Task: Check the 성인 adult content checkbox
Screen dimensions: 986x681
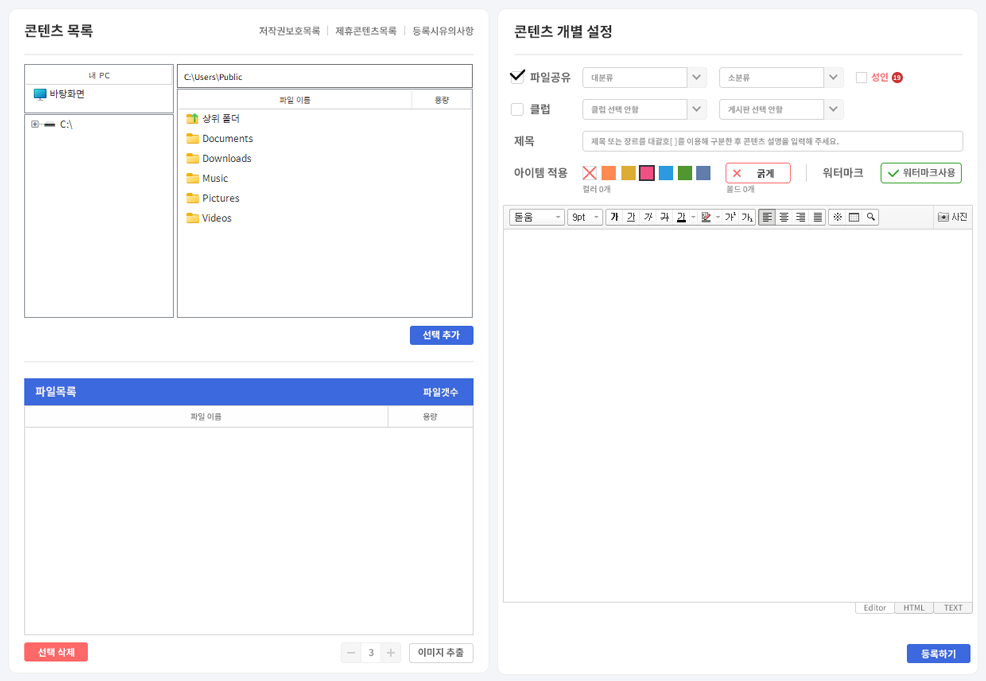Action: [861, 77]
